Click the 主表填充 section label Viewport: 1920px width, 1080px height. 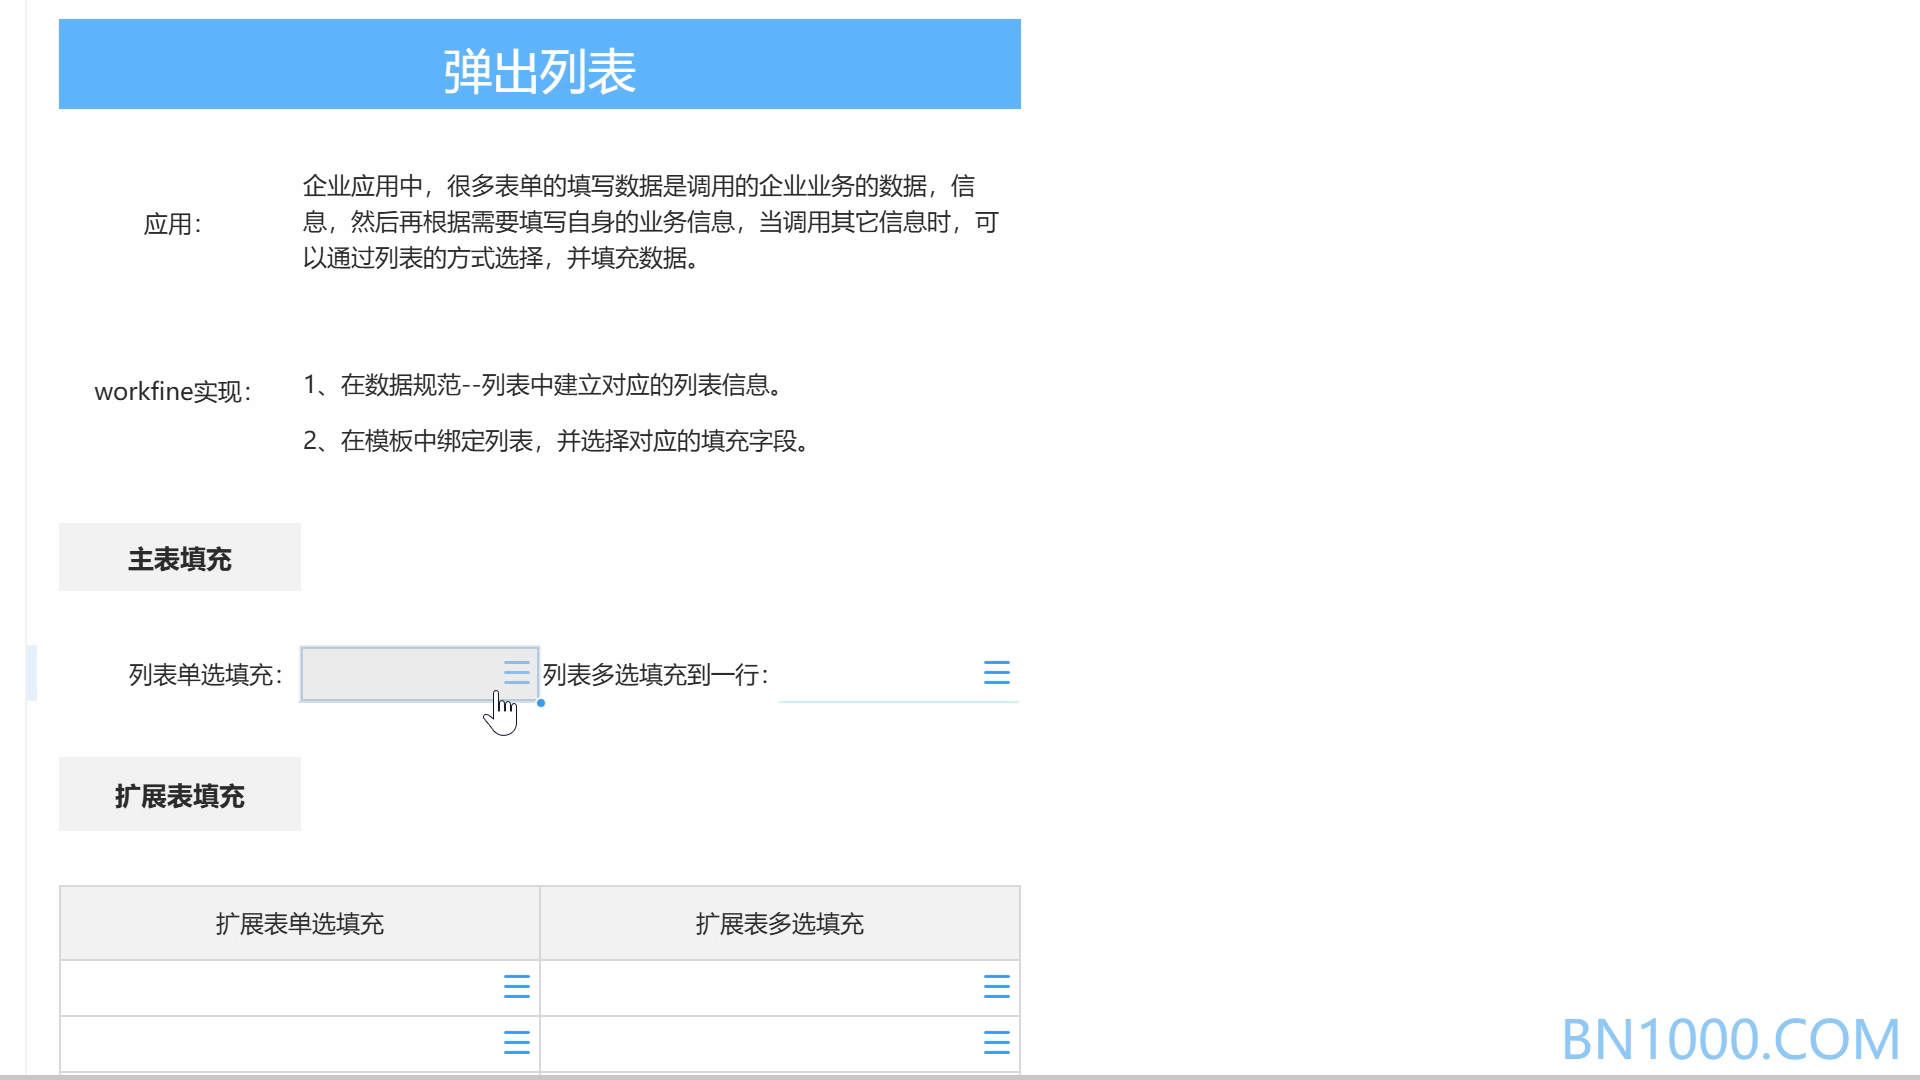[180, 557]
